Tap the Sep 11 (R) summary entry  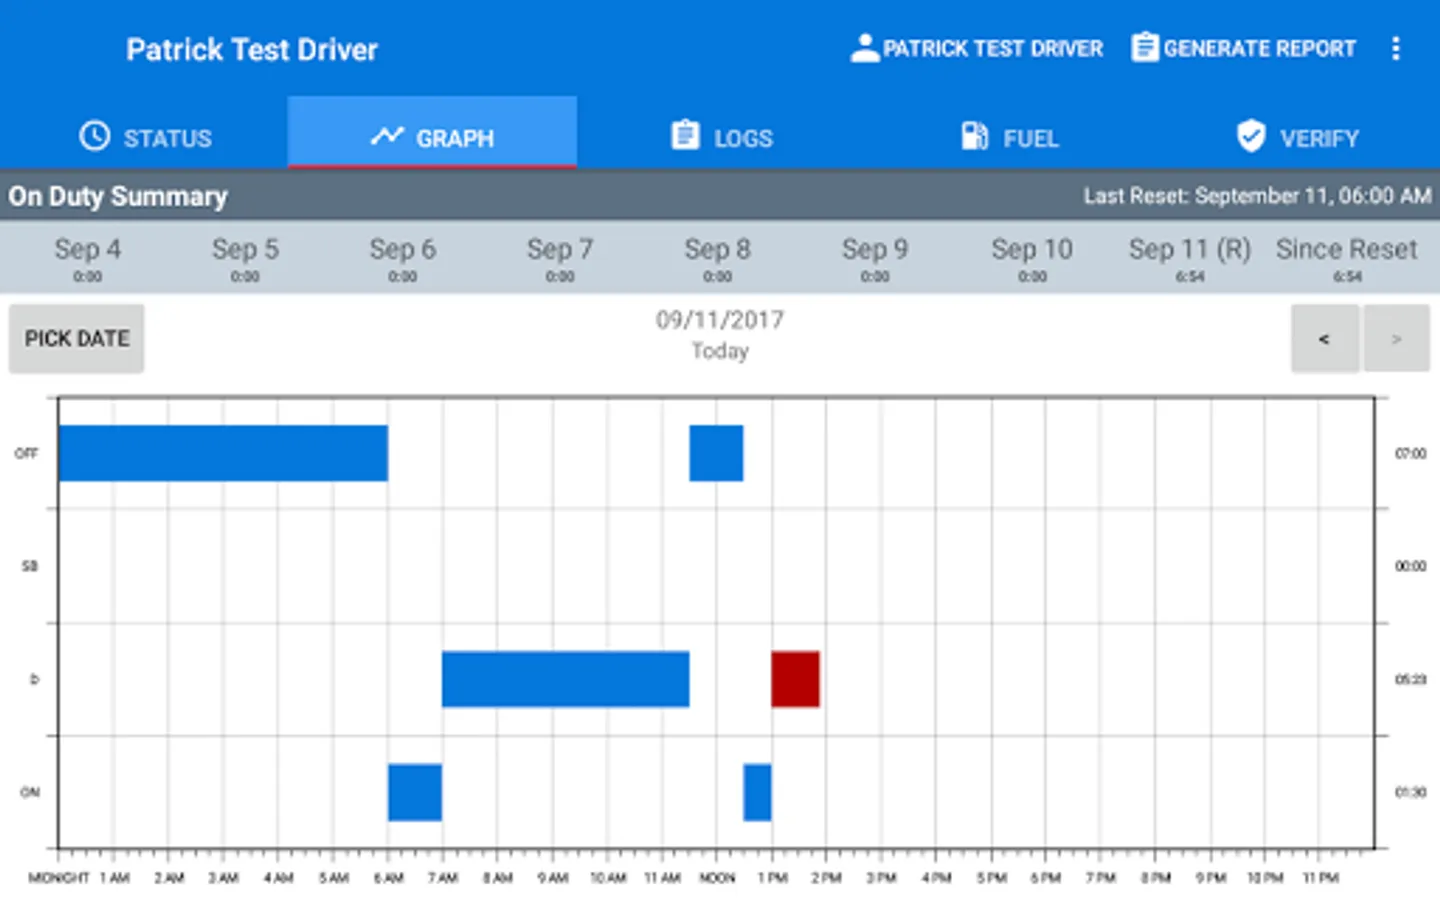[x=1190, y=258]
